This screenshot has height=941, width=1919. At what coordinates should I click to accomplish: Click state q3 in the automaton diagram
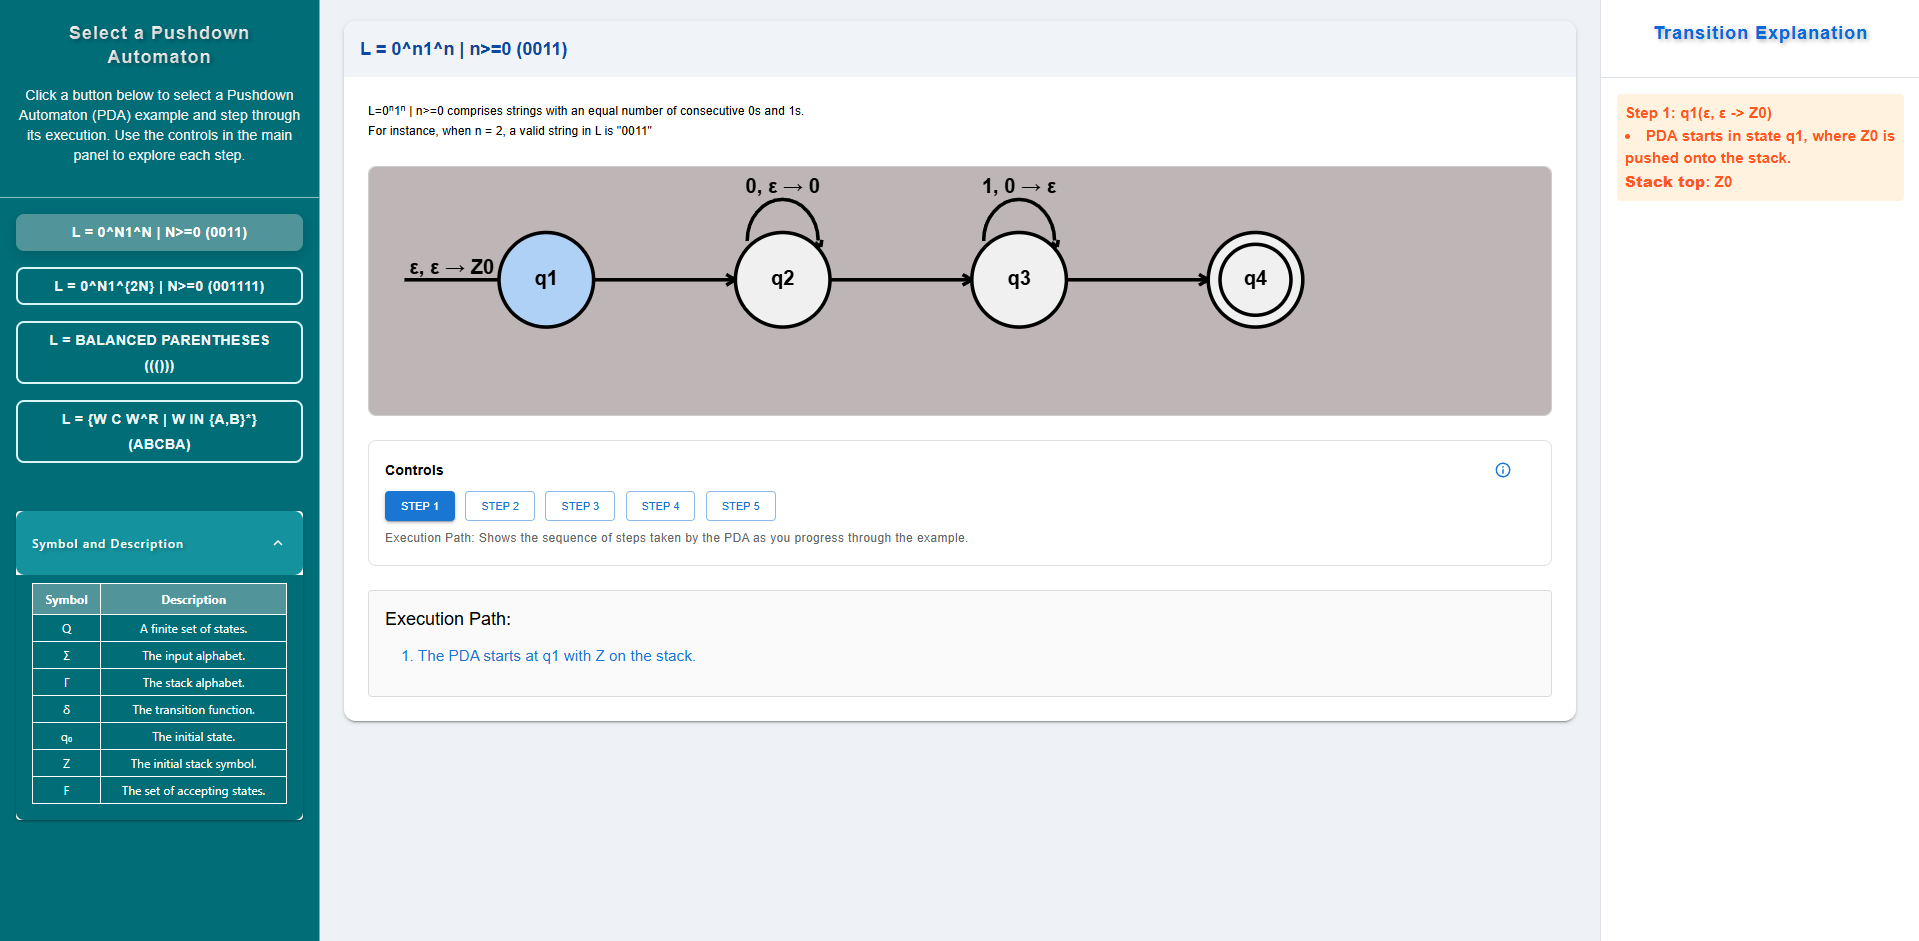1019,279
